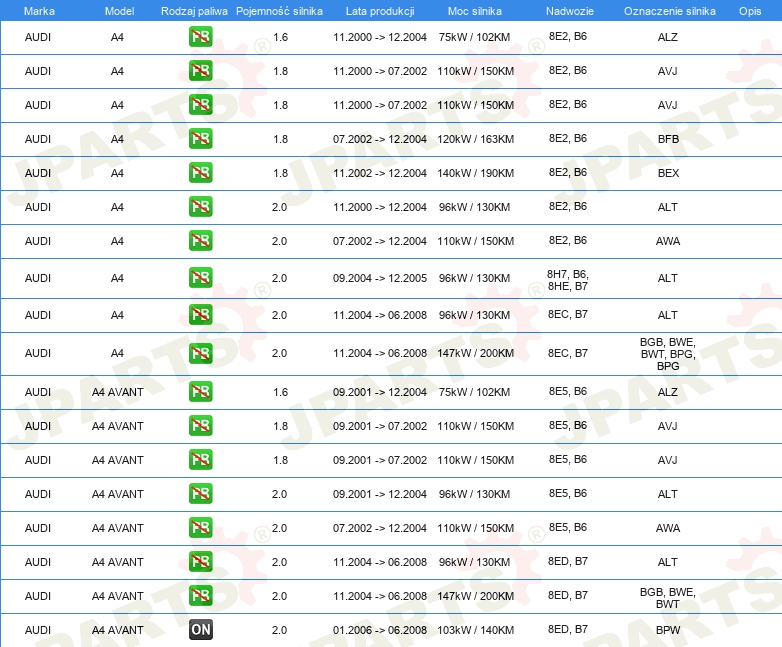Click petrol icon in the 8ED, B7 147kW row

(200, 595)
